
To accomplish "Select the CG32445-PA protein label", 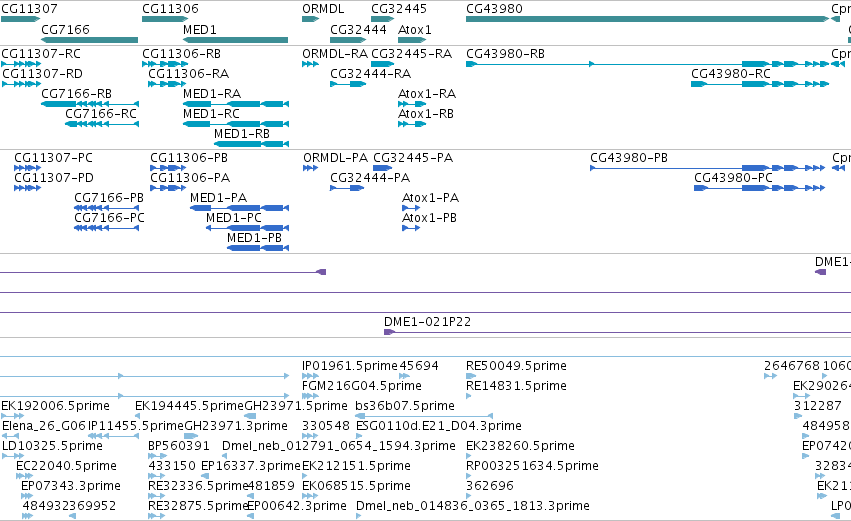I will (413, 158).
